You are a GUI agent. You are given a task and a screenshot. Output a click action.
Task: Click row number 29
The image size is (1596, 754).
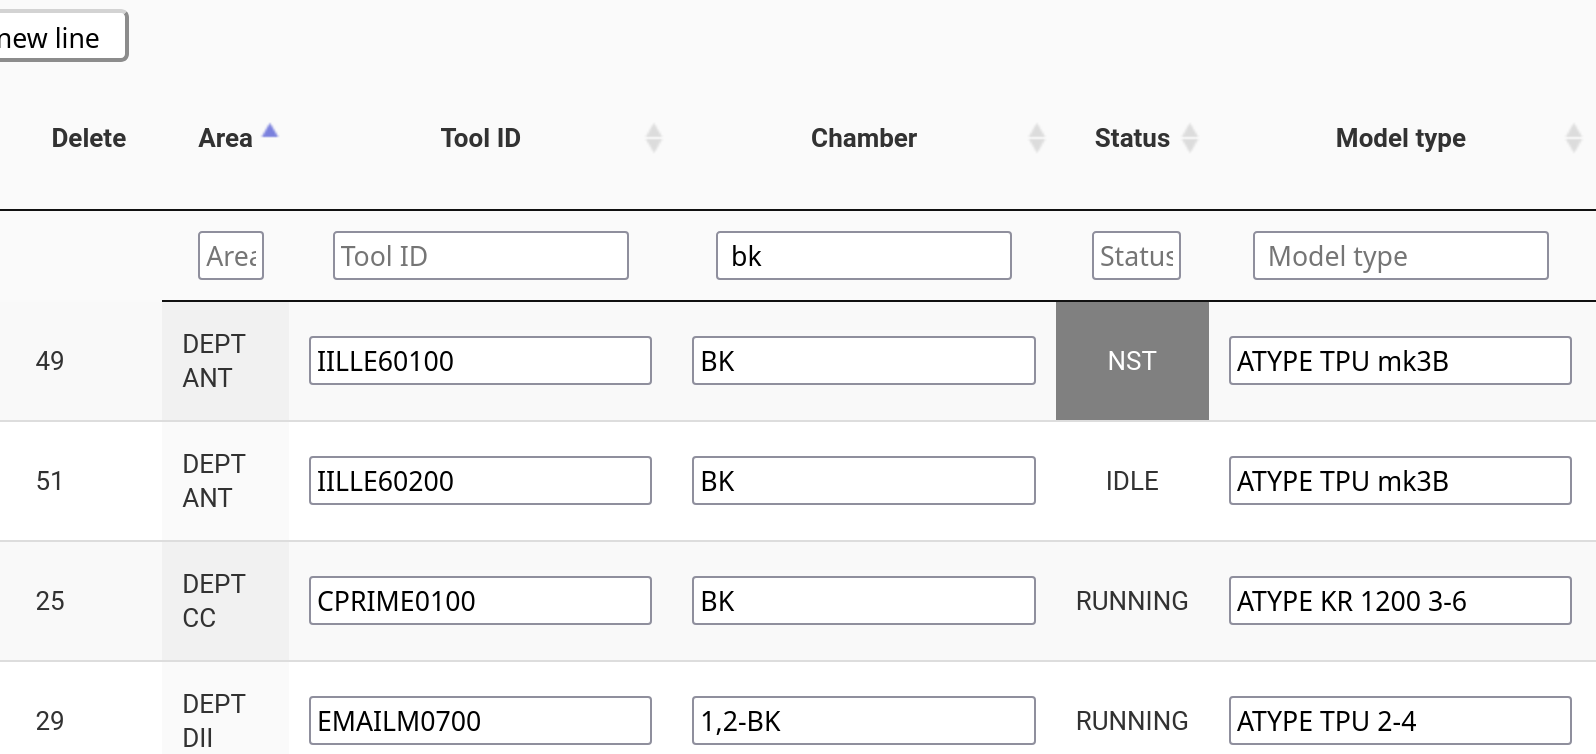(x=50, y=721)
